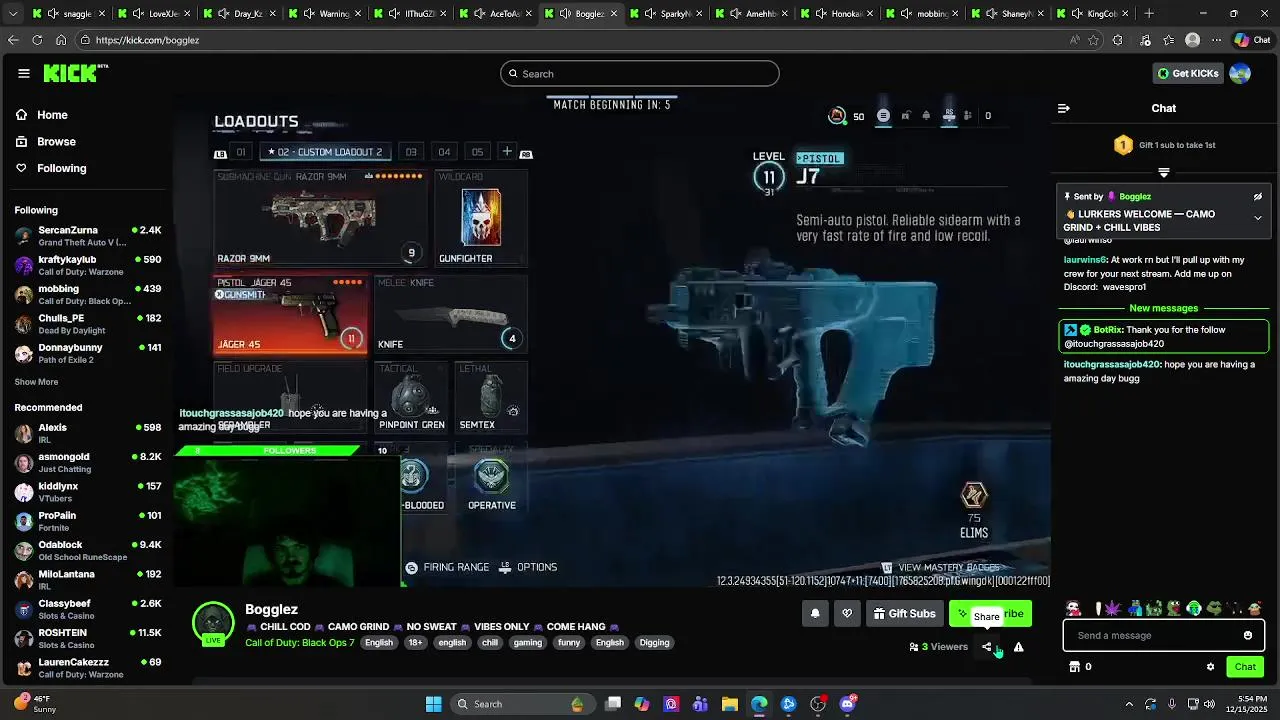Switch to the SparkyN browser tab
Viewport: 1280px width, 720px height.
[666, 14]
